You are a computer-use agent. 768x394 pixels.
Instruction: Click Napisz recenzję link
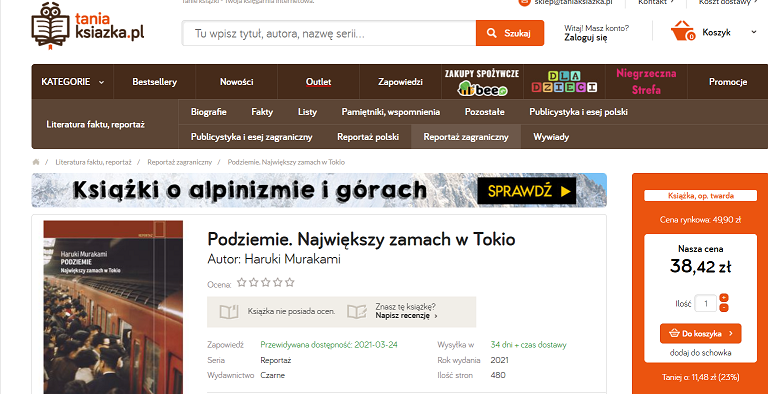tap(406, 316)
